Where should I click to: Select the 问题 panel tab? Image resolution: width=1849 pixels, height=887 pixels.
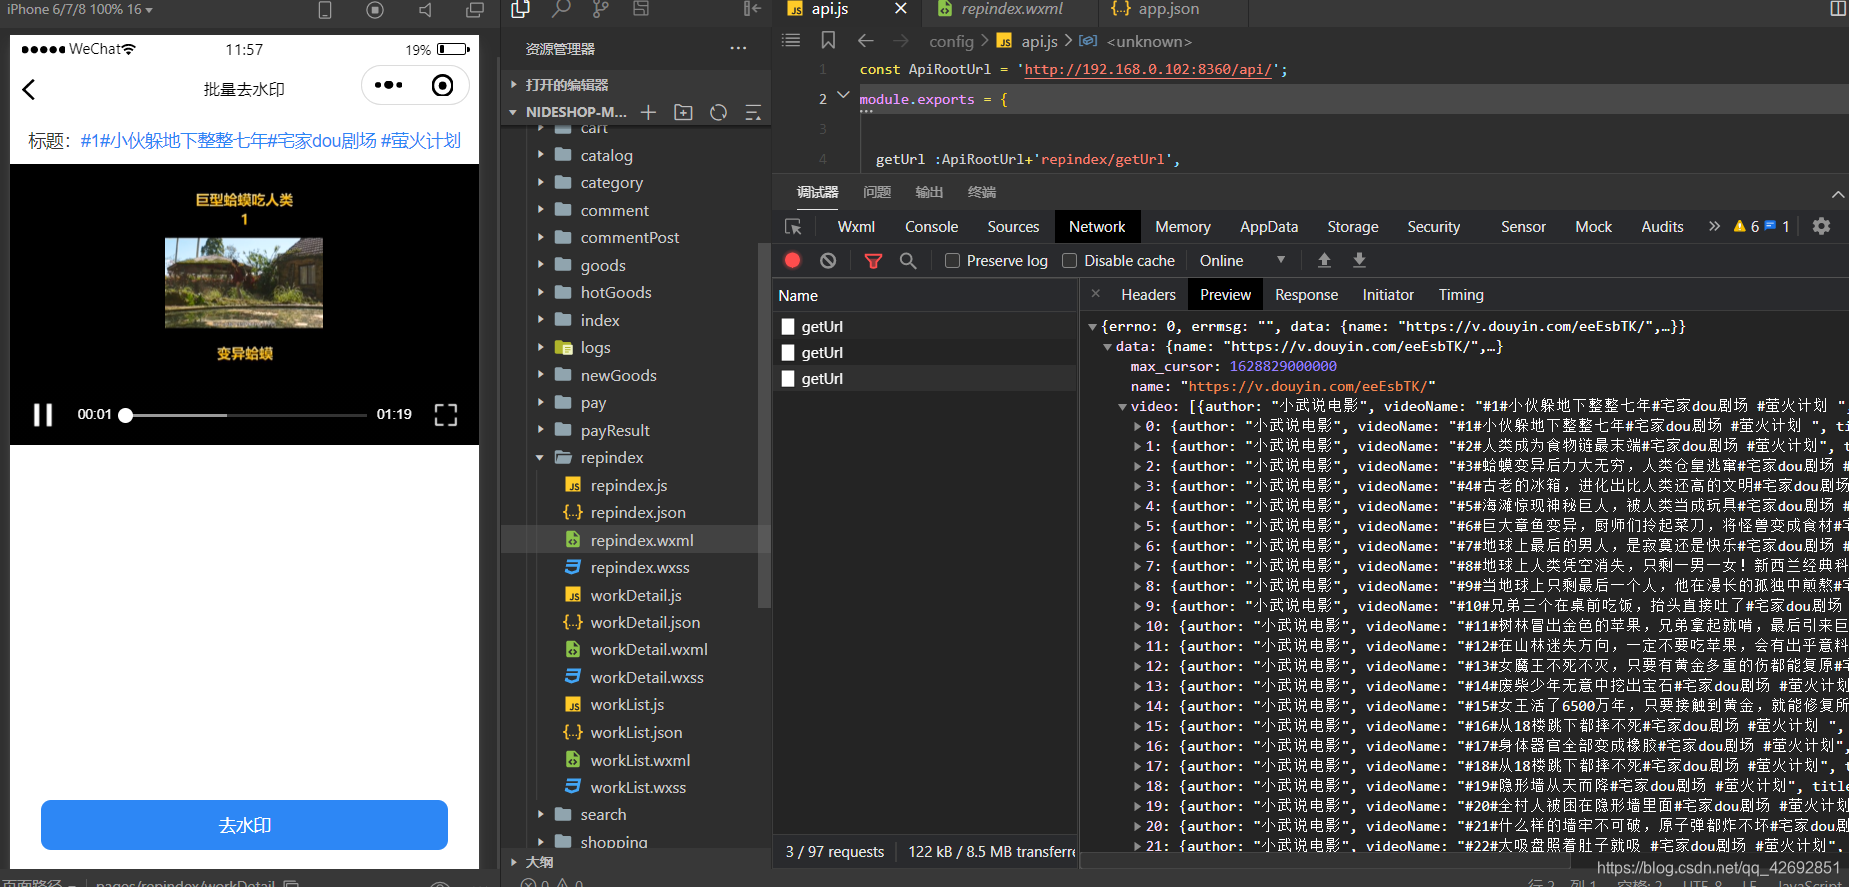pyautogui.click(x=877, y=192)
